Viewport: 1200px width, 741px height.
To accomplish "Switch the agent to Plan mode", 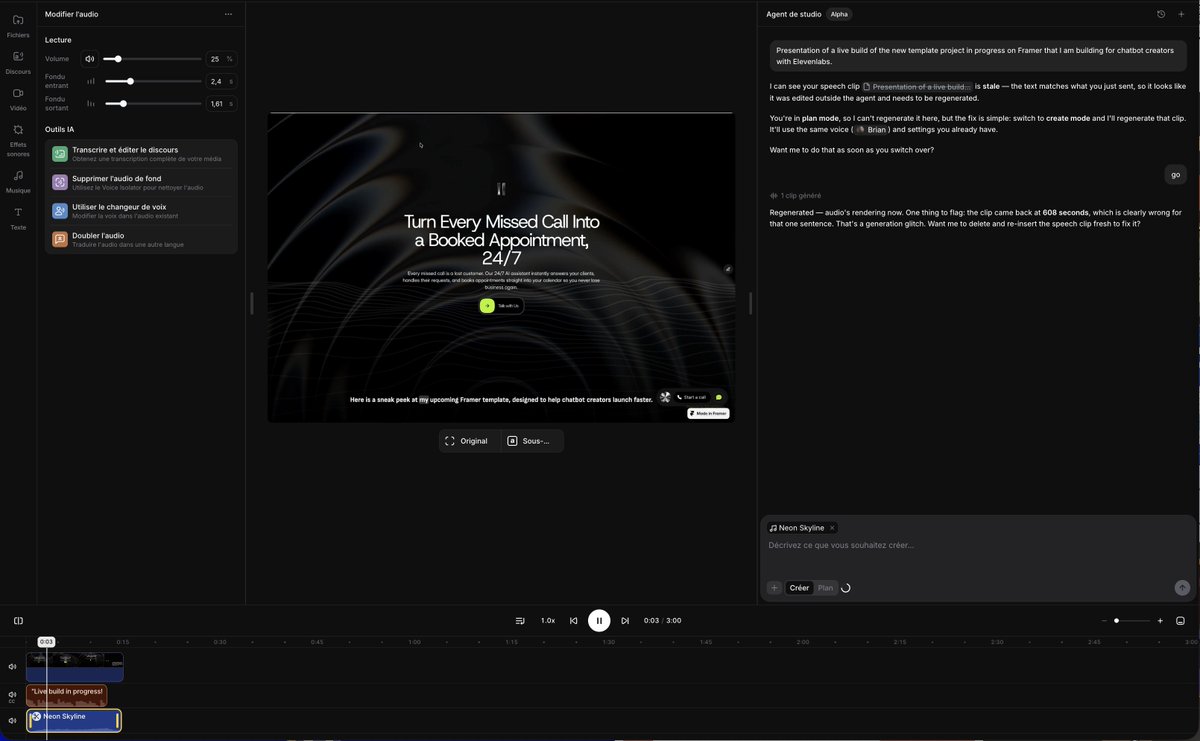I will [825, 588].
